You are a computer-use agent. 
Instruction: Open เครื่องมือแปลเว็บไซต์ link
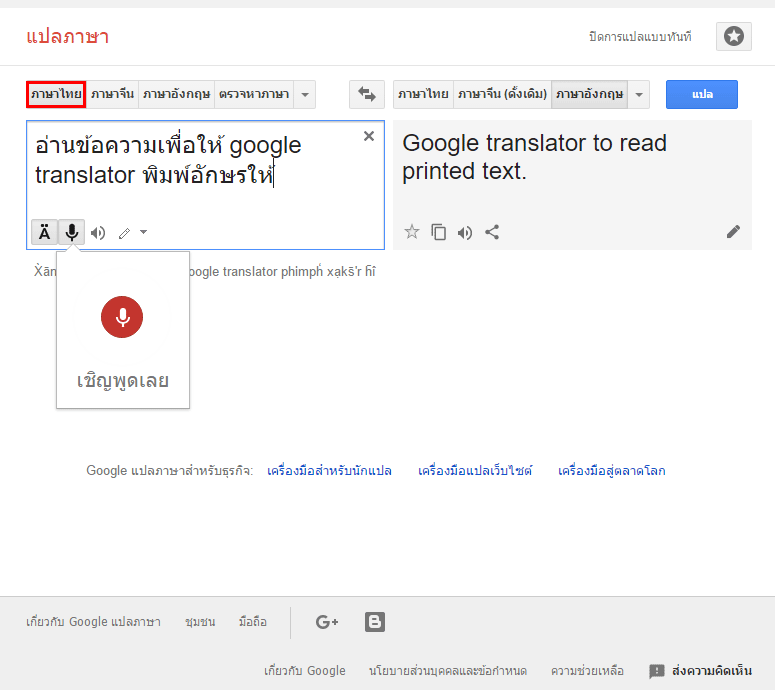pyautogui.click(x=475, y=471)
